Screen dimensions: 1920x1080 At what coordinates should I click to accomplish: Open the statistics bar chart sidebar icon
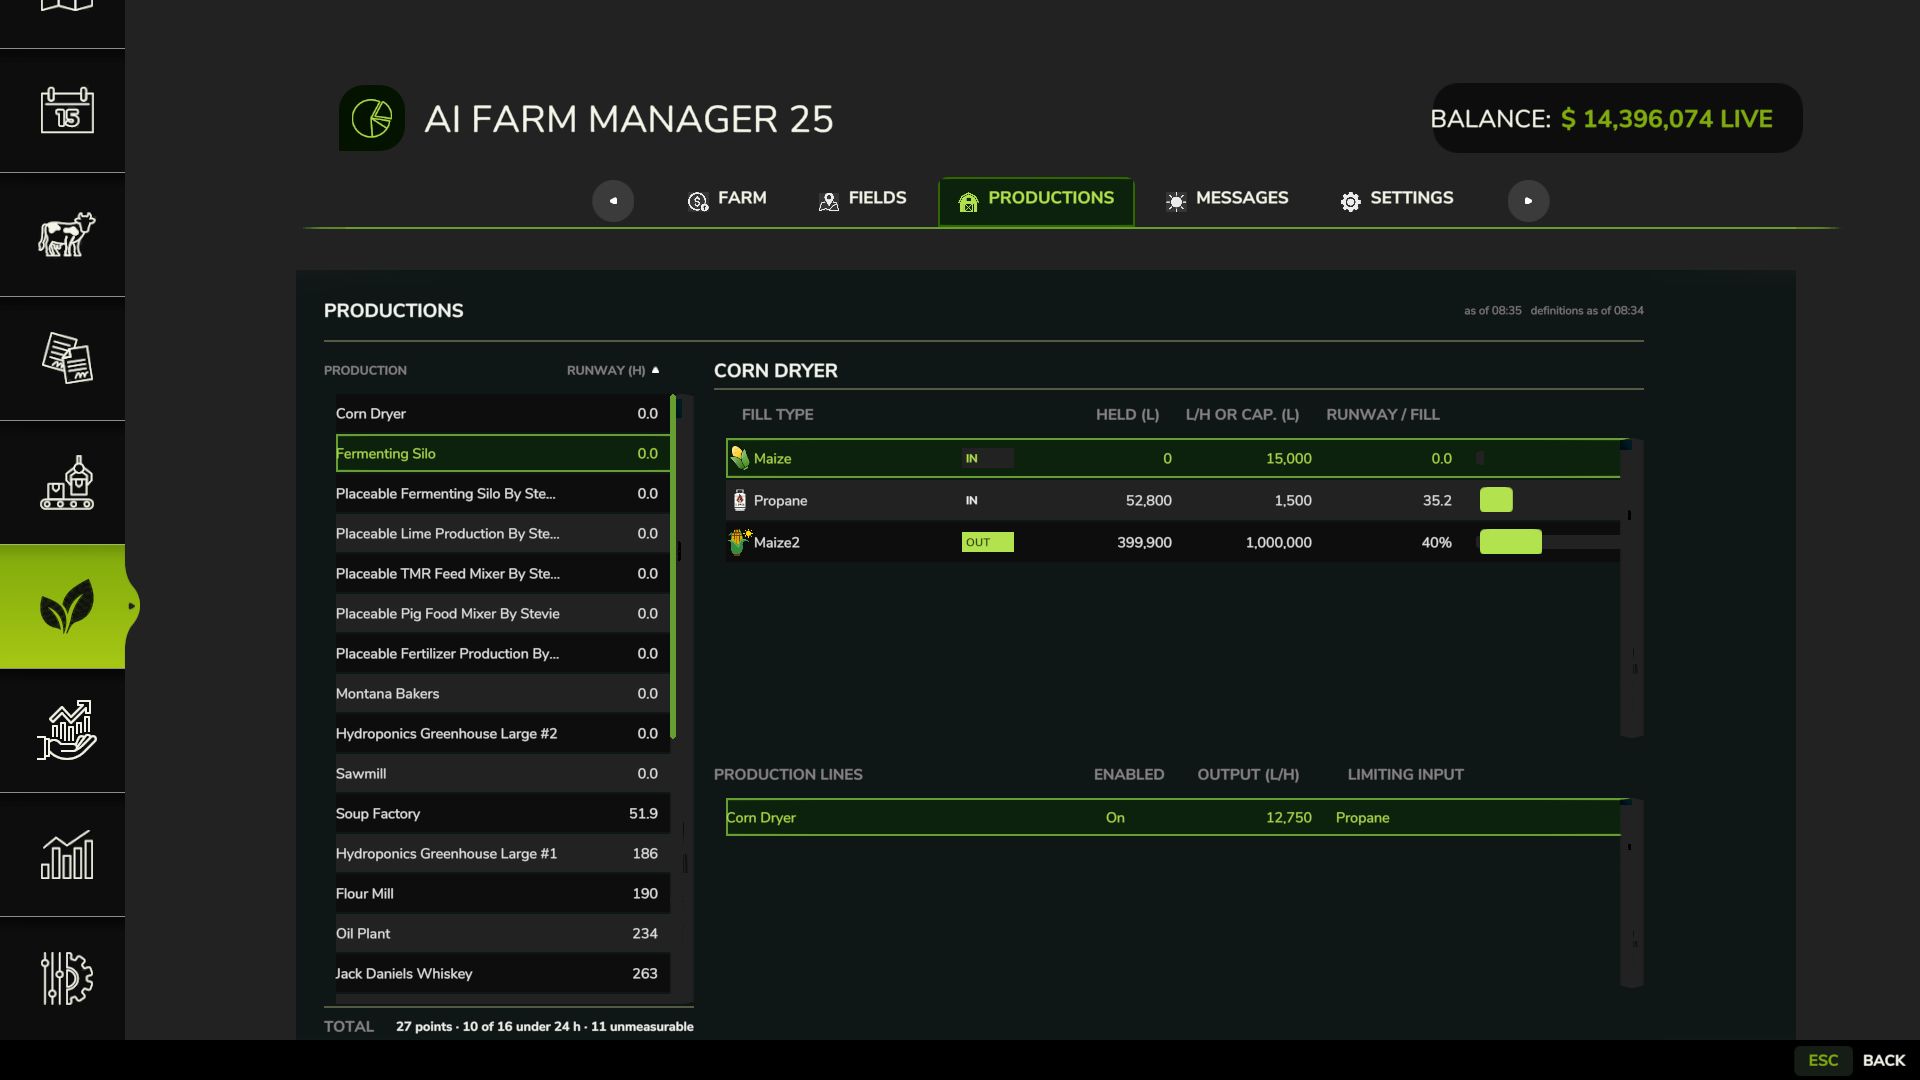[67, 855]
